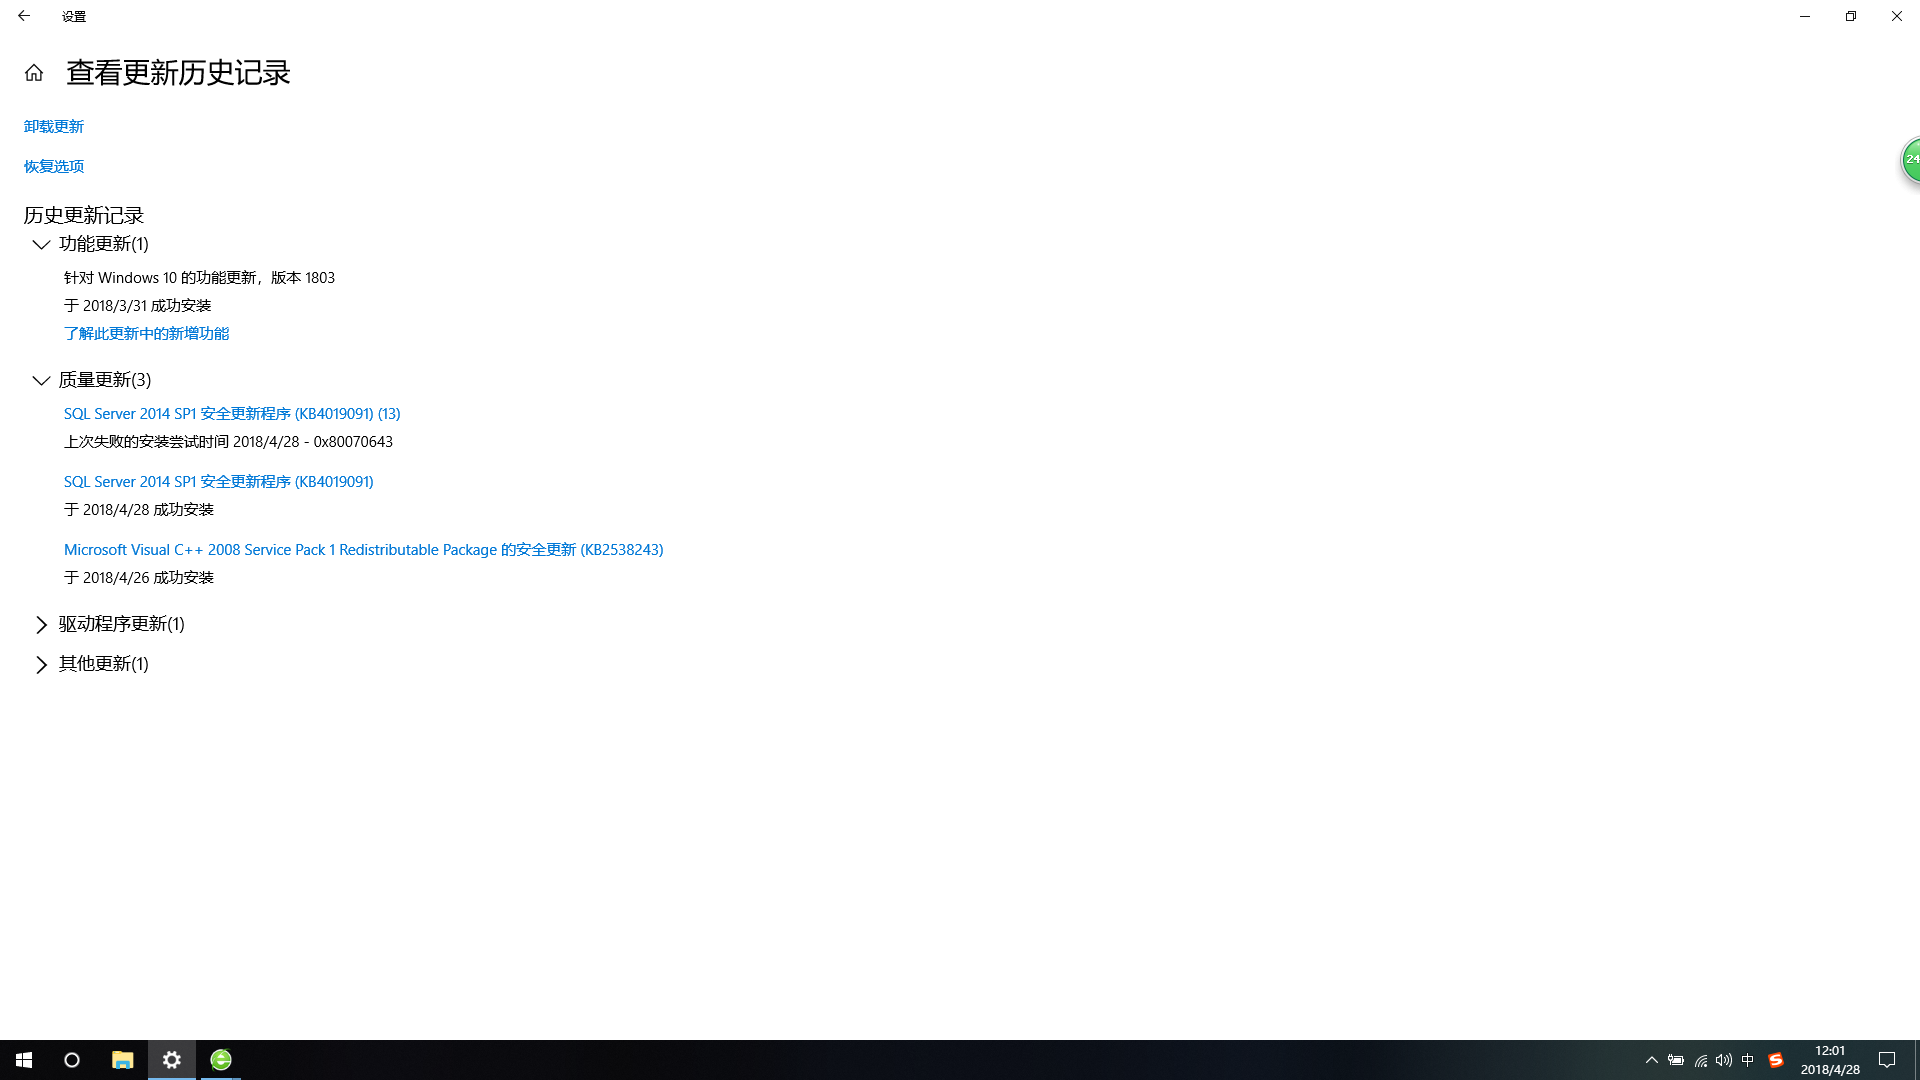The width and height of the screenshot is (1920, 1080).
Task: Click the Sogou input method tray icon
Action: pos(1776,1060)
